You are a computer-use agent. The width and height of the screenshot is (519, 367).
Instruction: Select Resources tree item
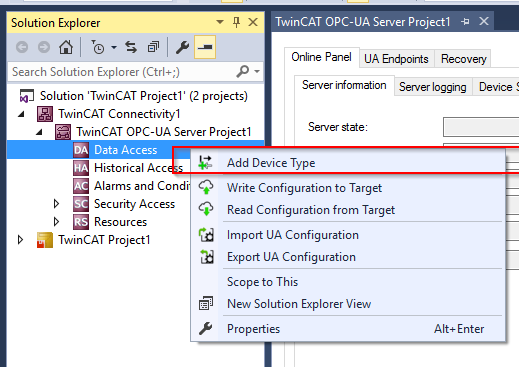(x=120, y=222)
